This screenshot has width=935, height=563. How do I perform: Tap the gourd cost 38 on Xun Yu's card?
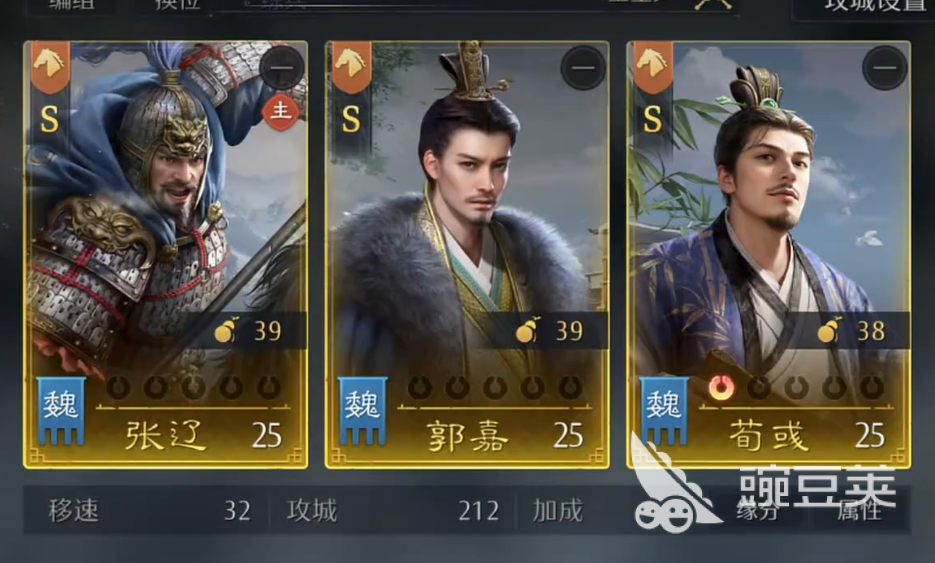point(852,330)
